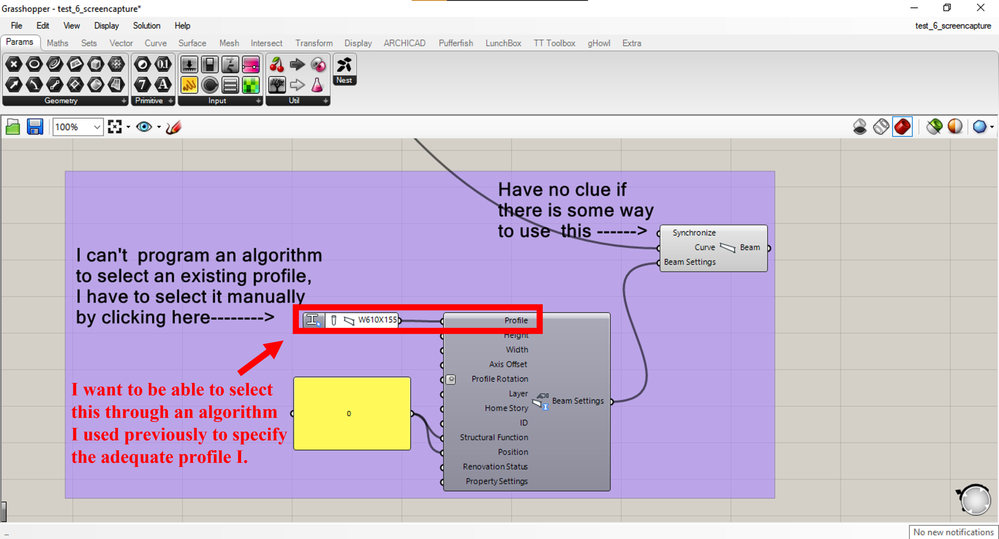The image size is (999, 539).
Task: Expand the Util panel
Action: pos(326,101)
